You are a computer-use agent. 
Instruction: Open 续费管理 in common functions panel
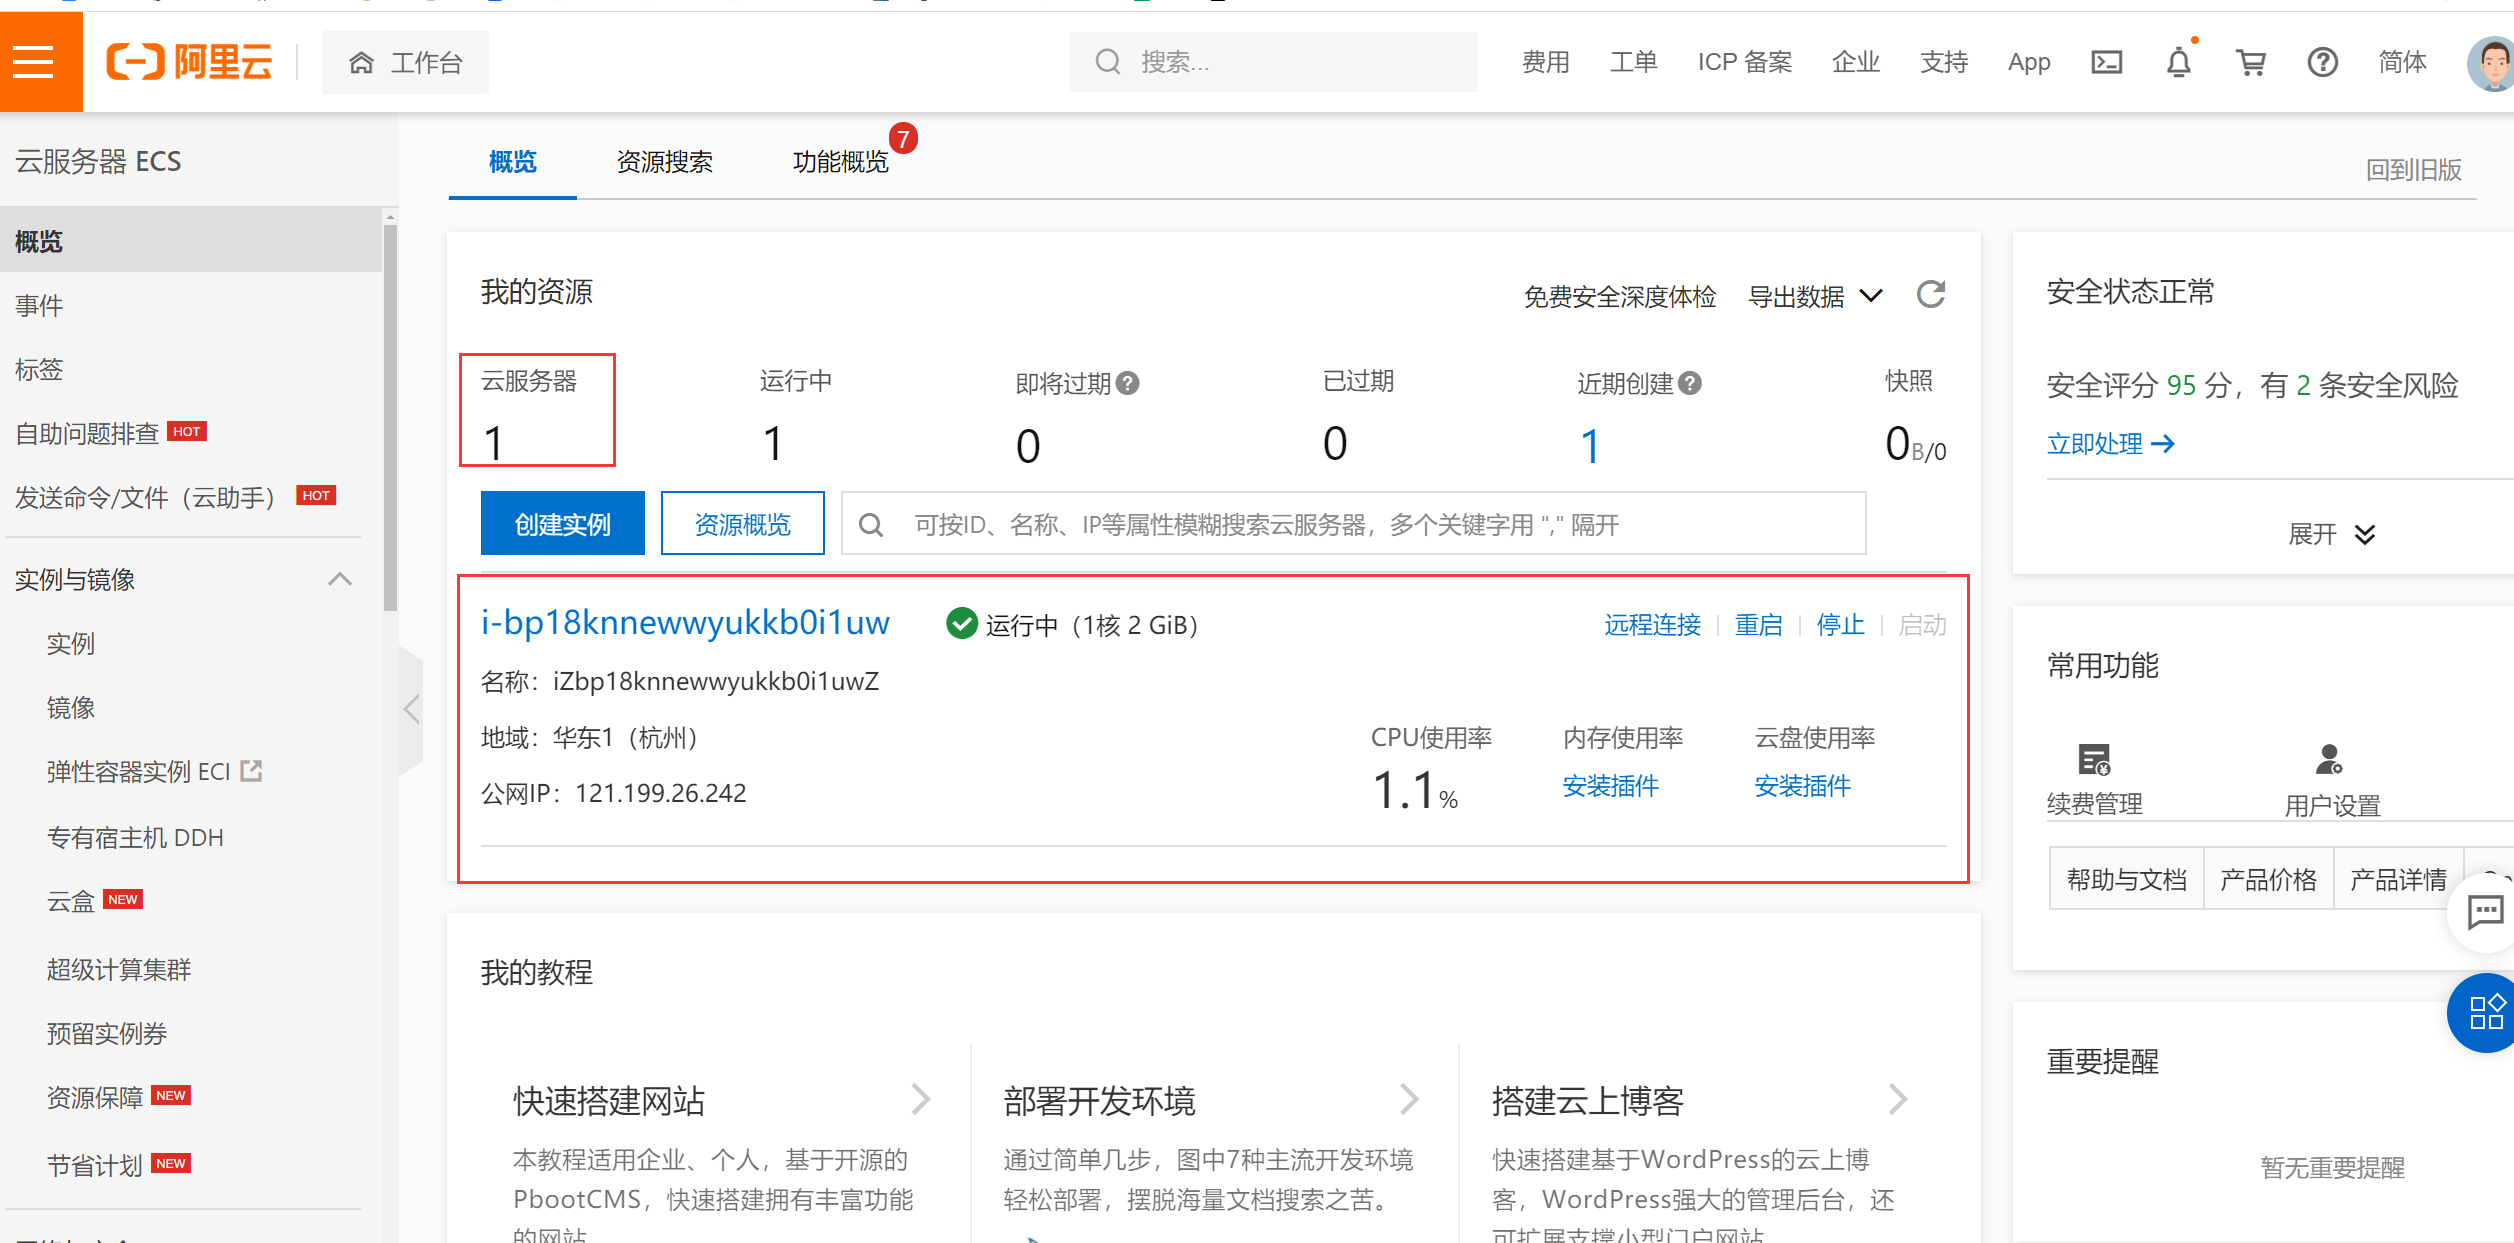2094,780
